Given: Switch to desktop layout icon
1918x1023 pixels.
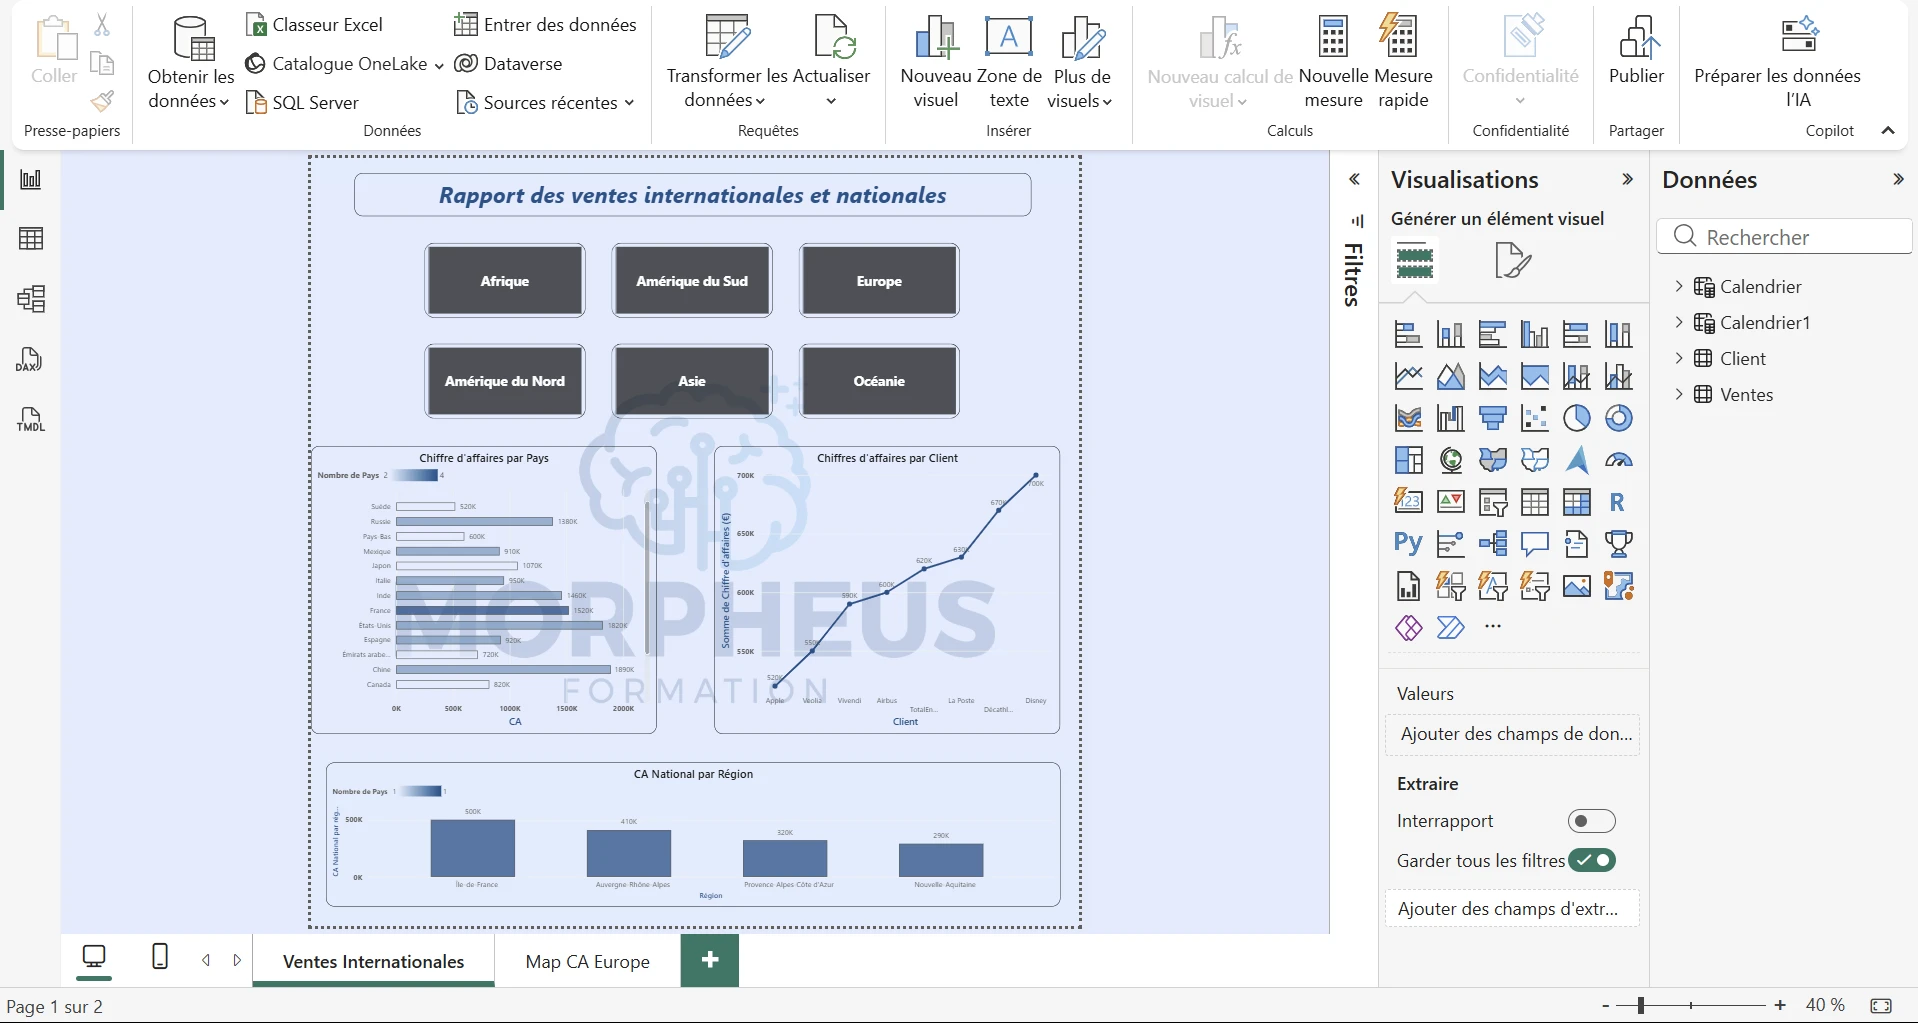Looking at the screenshot, I should point(94,957).
